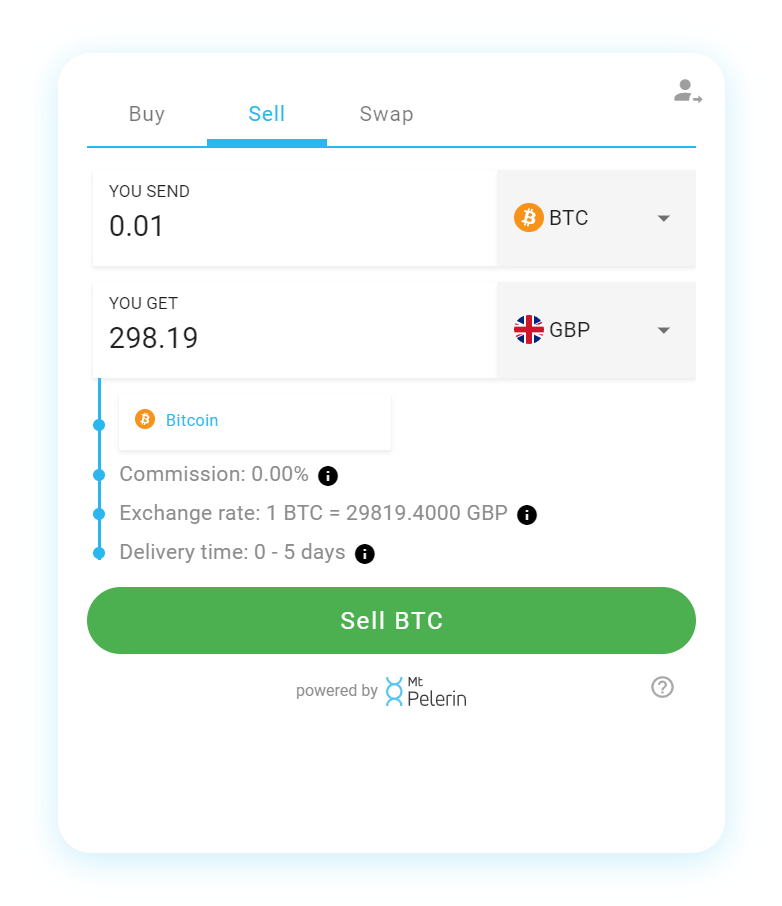Show commission info tooltip icon
Screen dimensions: 782x906
click(x=328, y=476)
